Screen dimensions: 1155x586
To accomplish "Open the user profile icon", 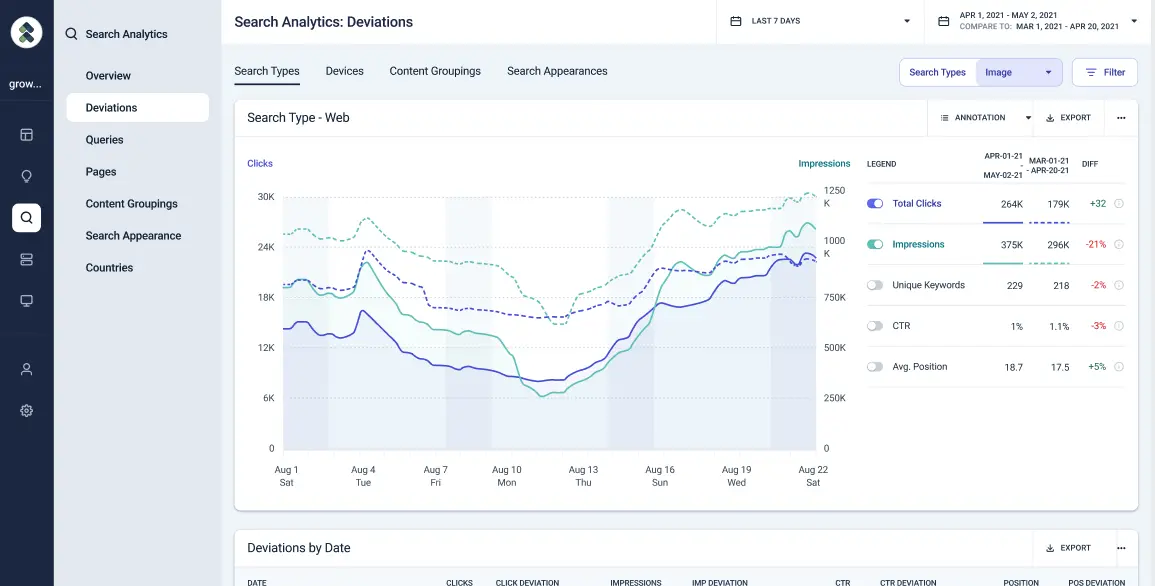I will pos(27,369).
